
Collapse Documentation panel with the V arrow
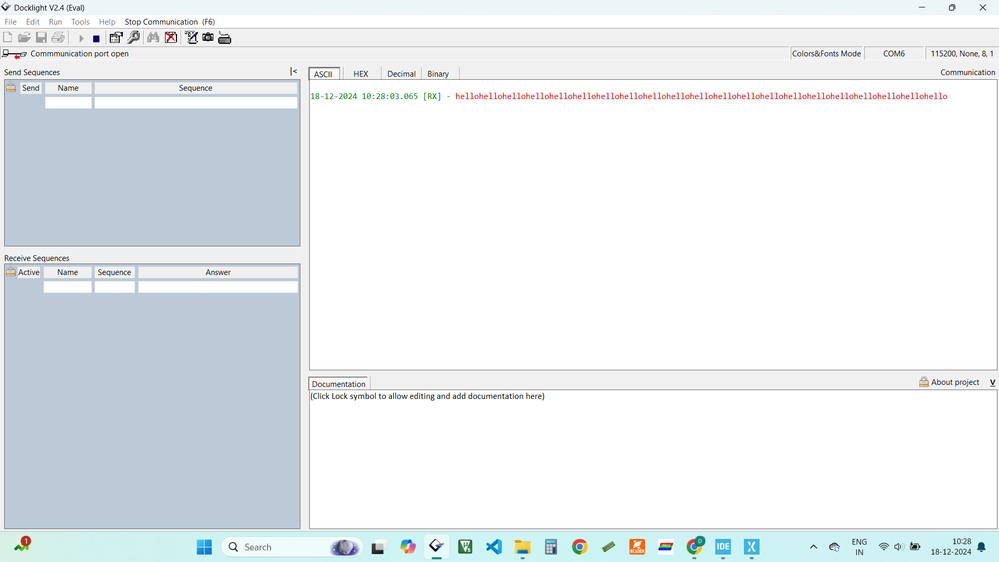click(x=992, y=382)
